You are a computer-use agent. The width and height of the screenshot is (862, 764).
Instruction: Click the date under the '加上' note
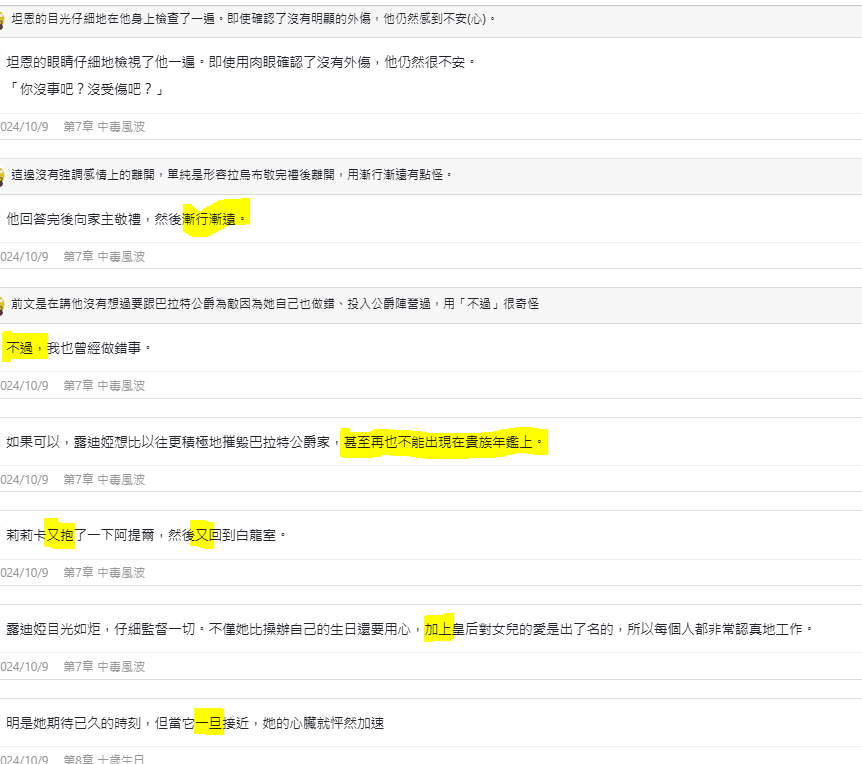[x=24, y=667]
